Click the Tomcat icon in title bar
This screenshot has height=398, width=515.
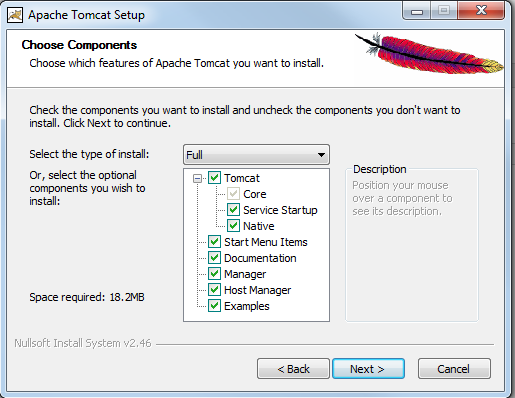click(15, 15)
